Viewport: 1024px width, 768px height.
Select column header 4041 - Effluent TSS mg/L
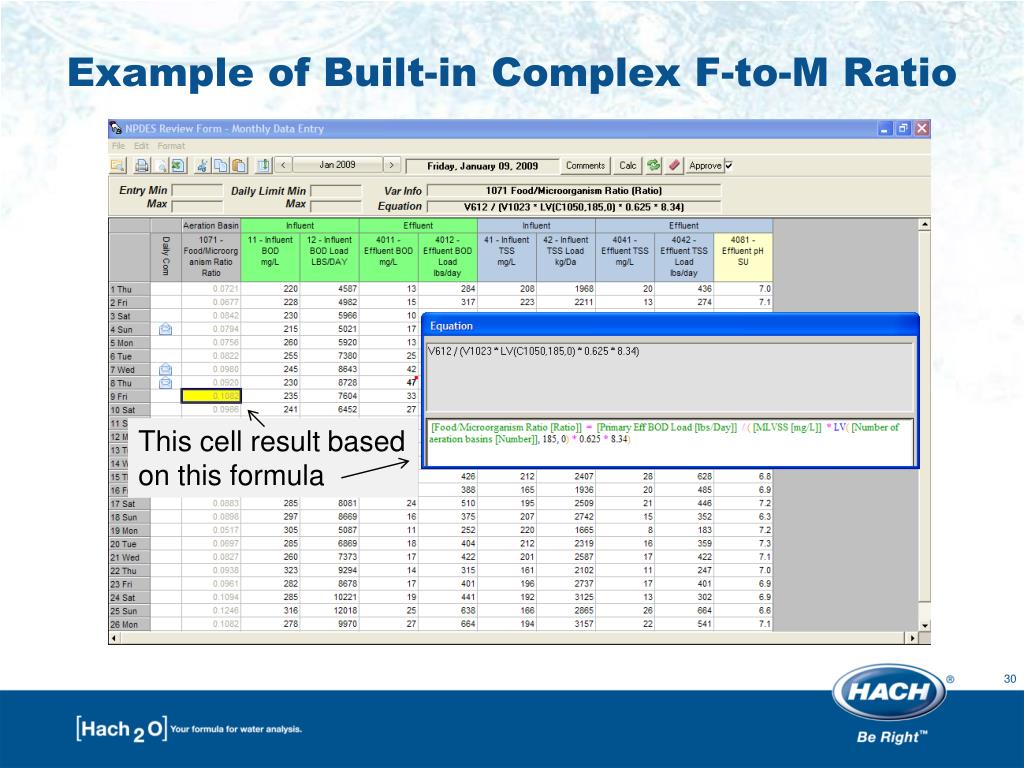coord(625,257)
